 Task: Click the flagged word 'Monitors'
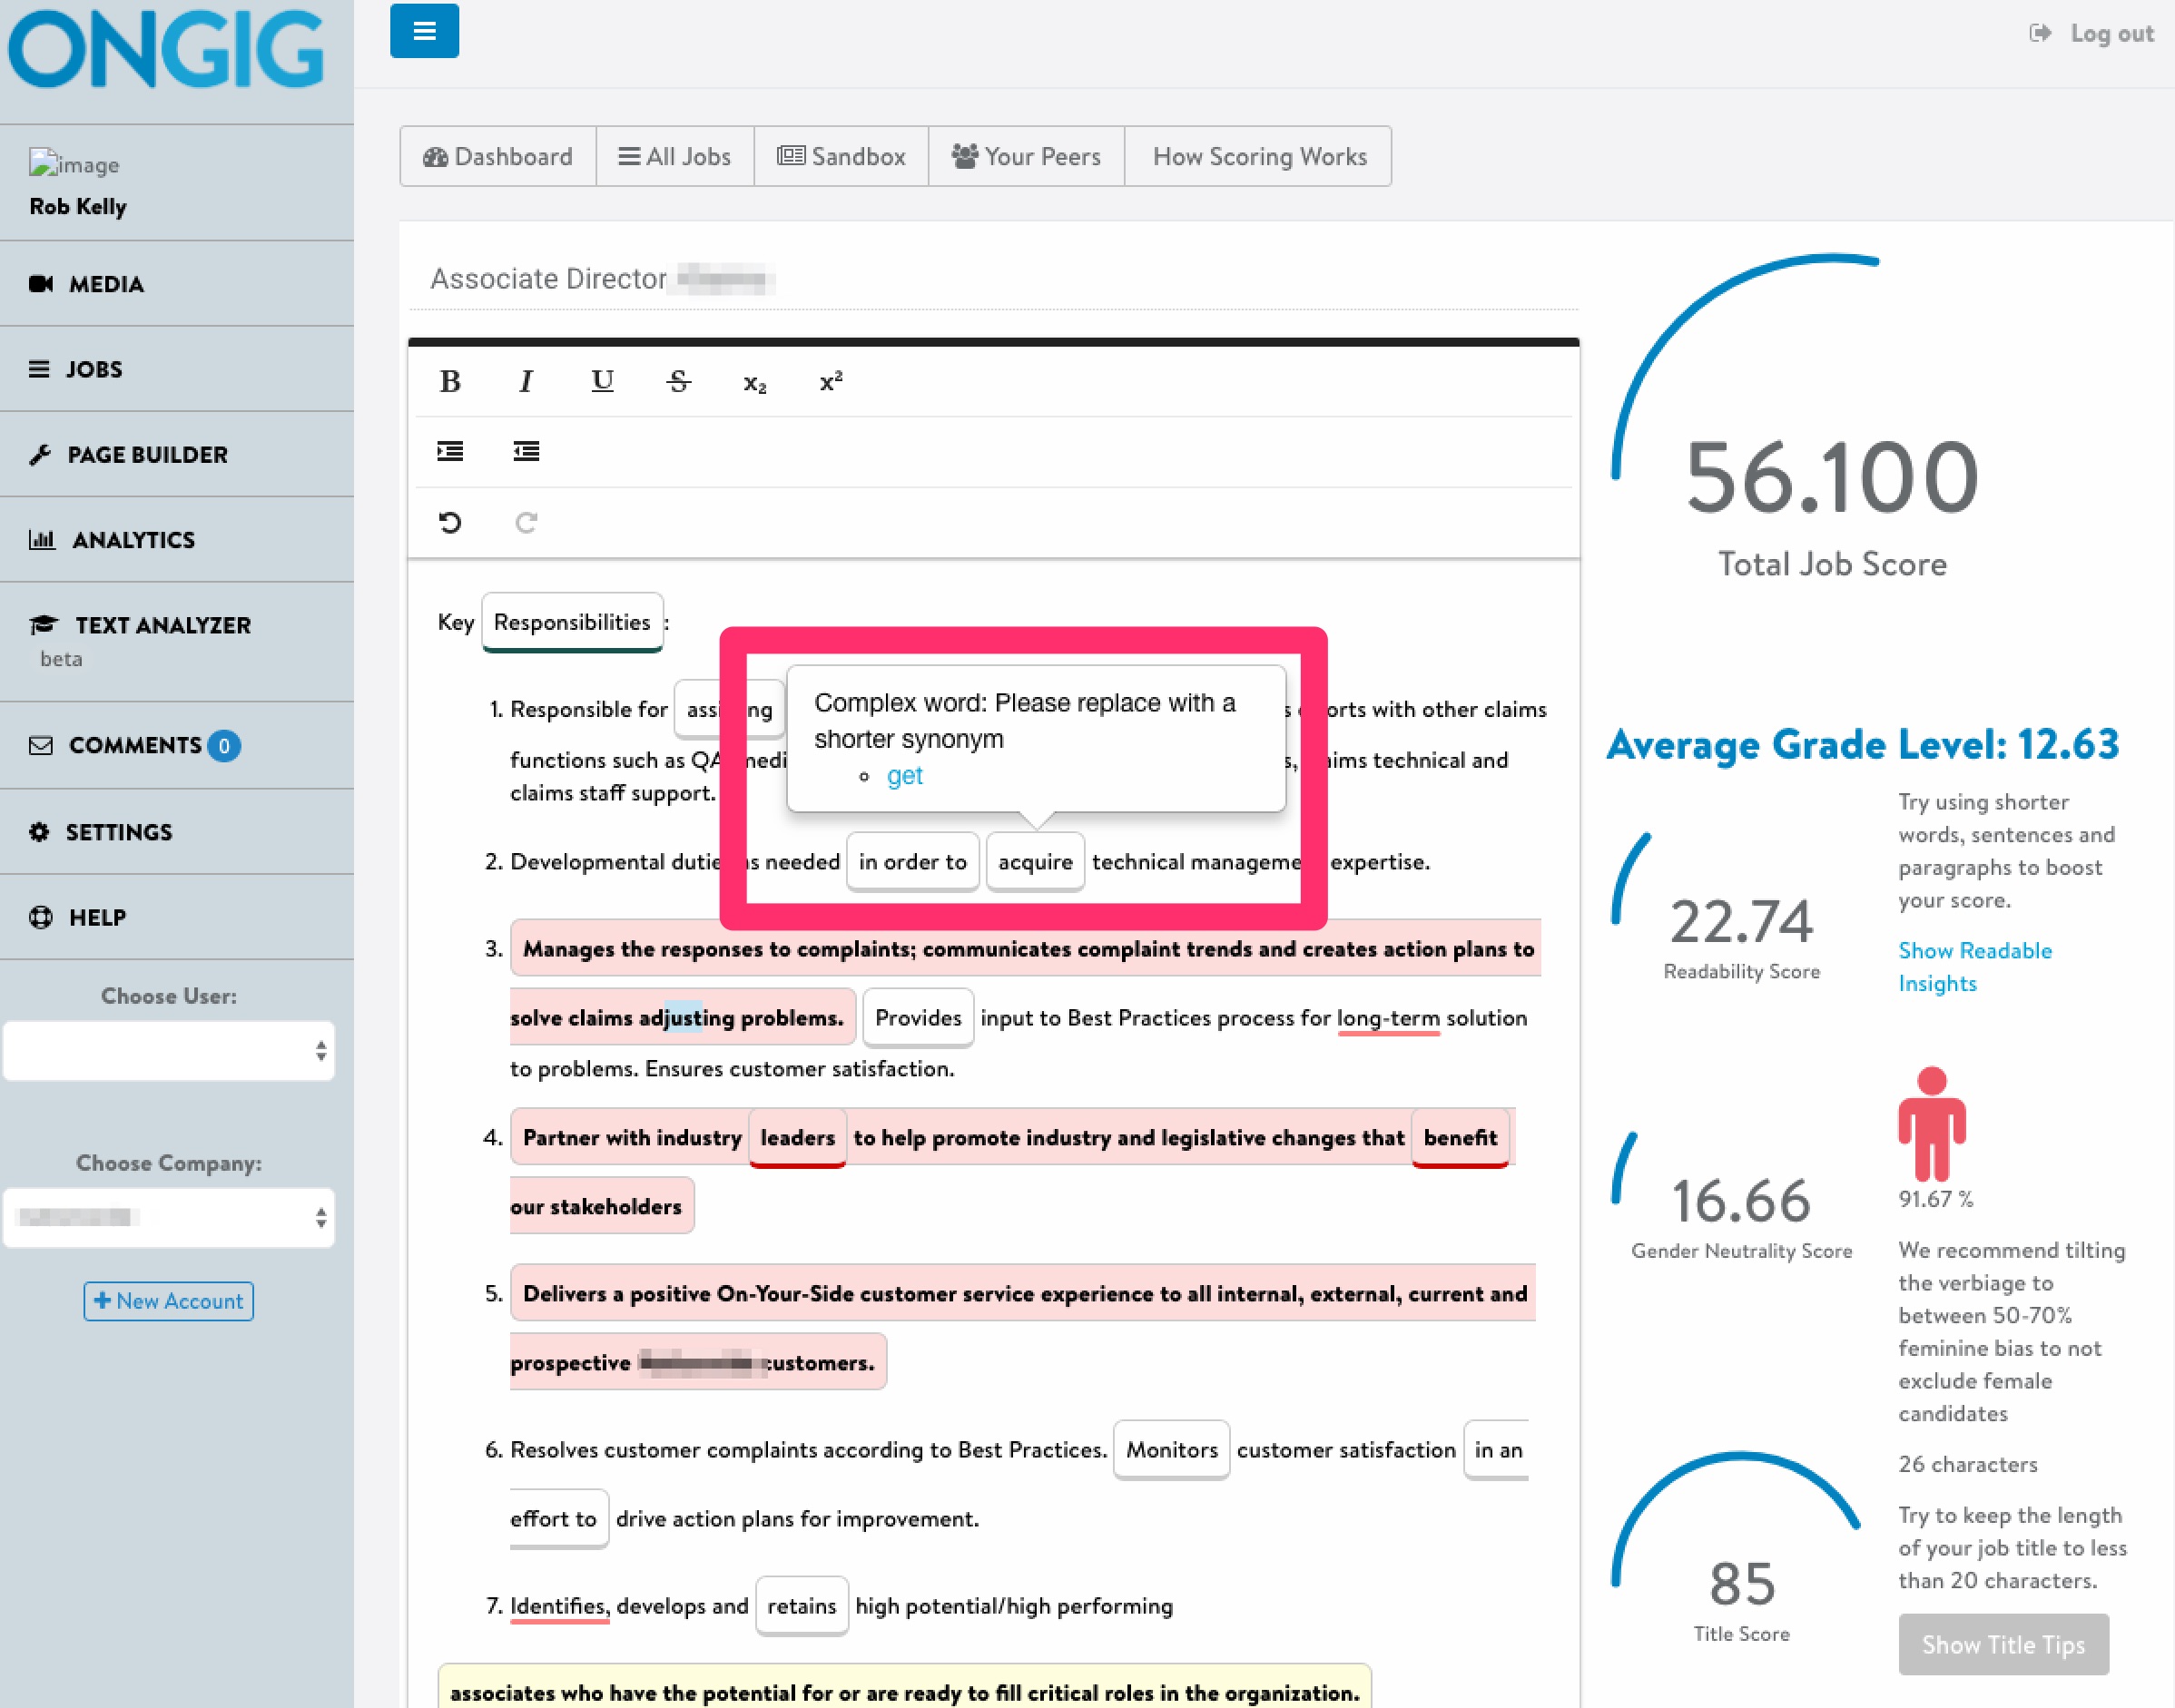(x=1172, y=1450)
